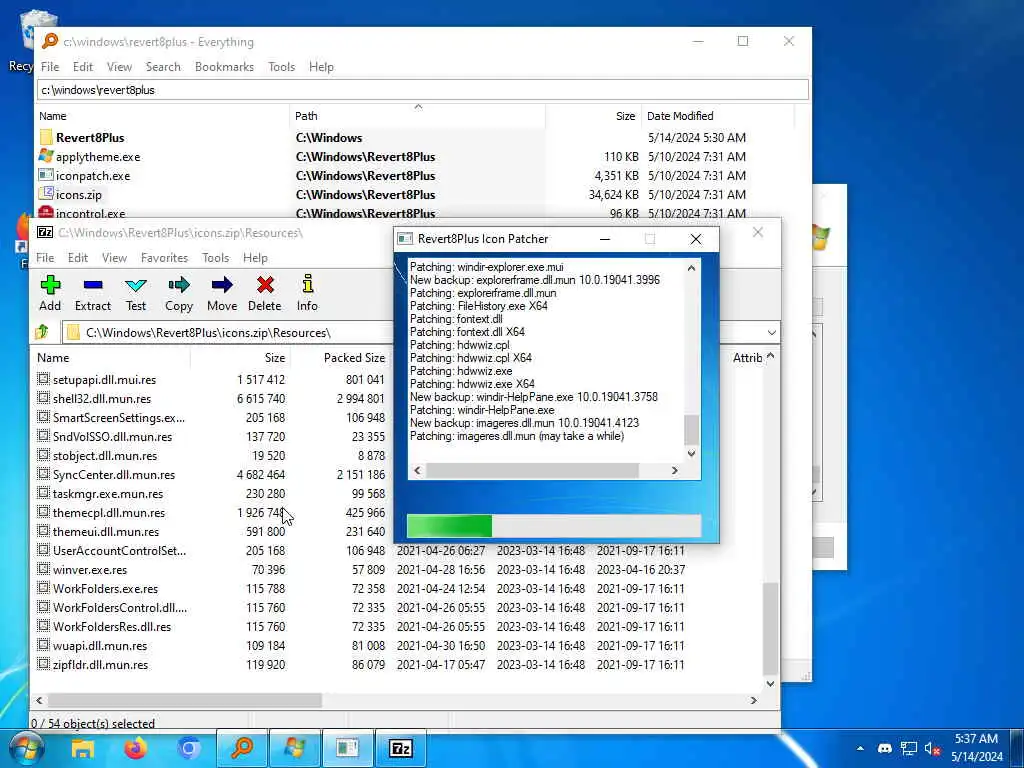Click the Discord tray icon

885,748
